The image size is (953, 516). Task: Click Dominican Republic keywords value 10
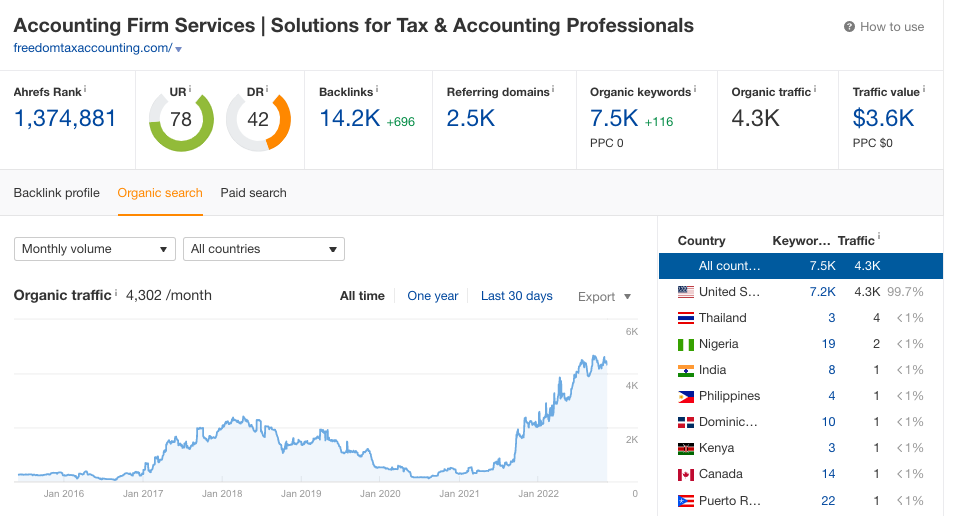828,422
